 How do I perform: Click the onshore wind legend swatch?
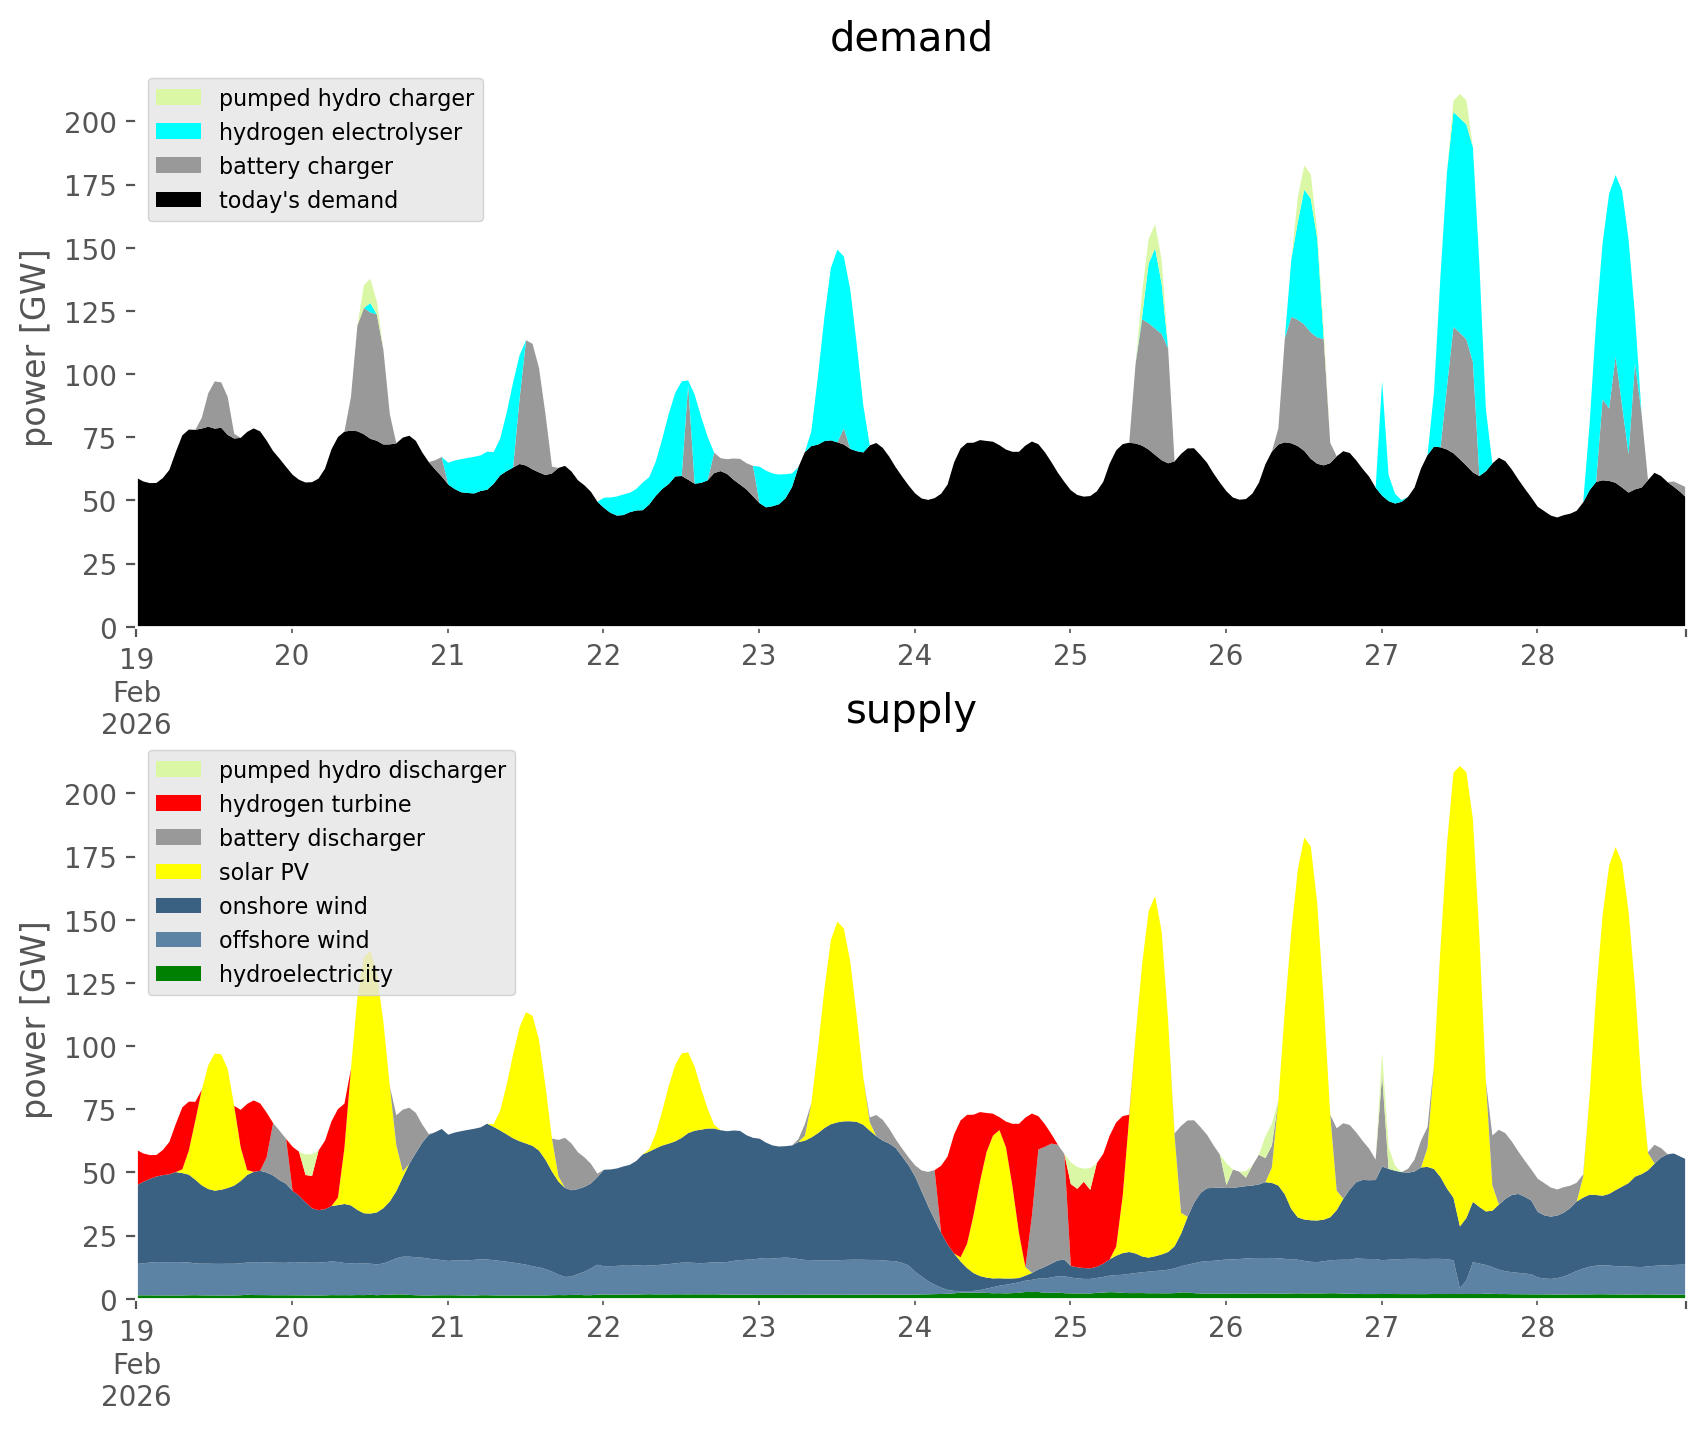coord(179,906)
